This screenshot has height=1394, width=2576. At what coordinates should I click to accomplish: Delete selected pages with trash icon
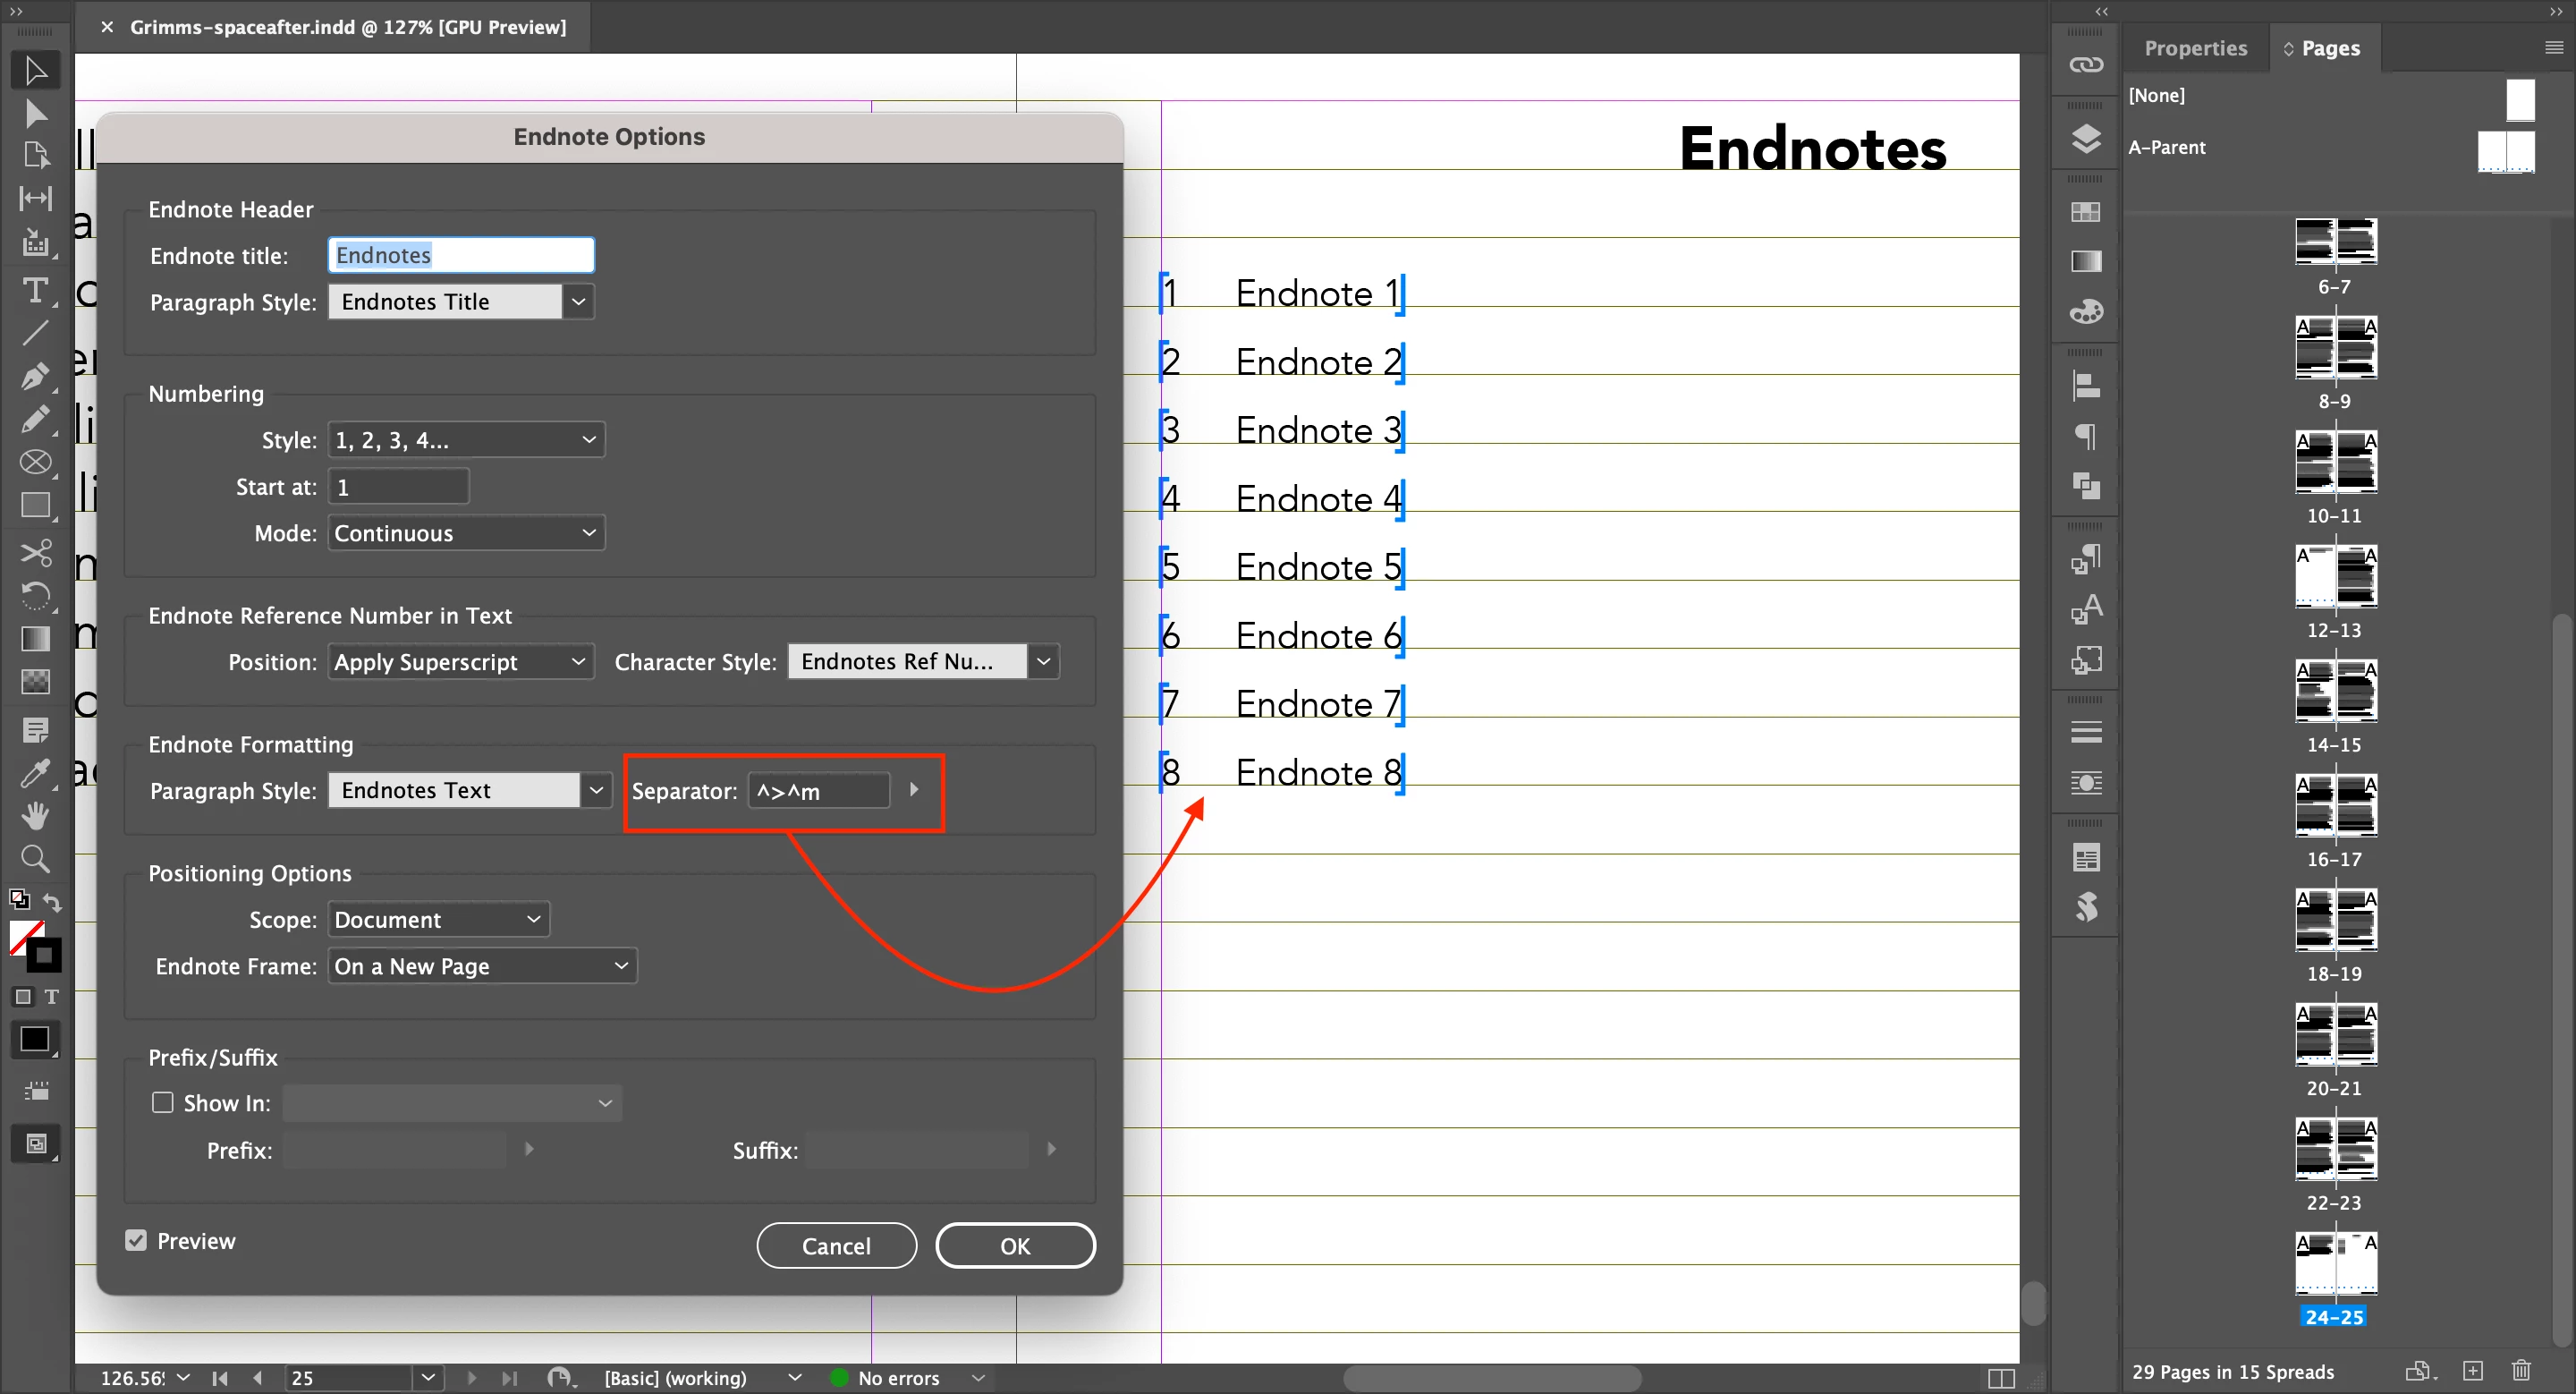point(2521,1370)
